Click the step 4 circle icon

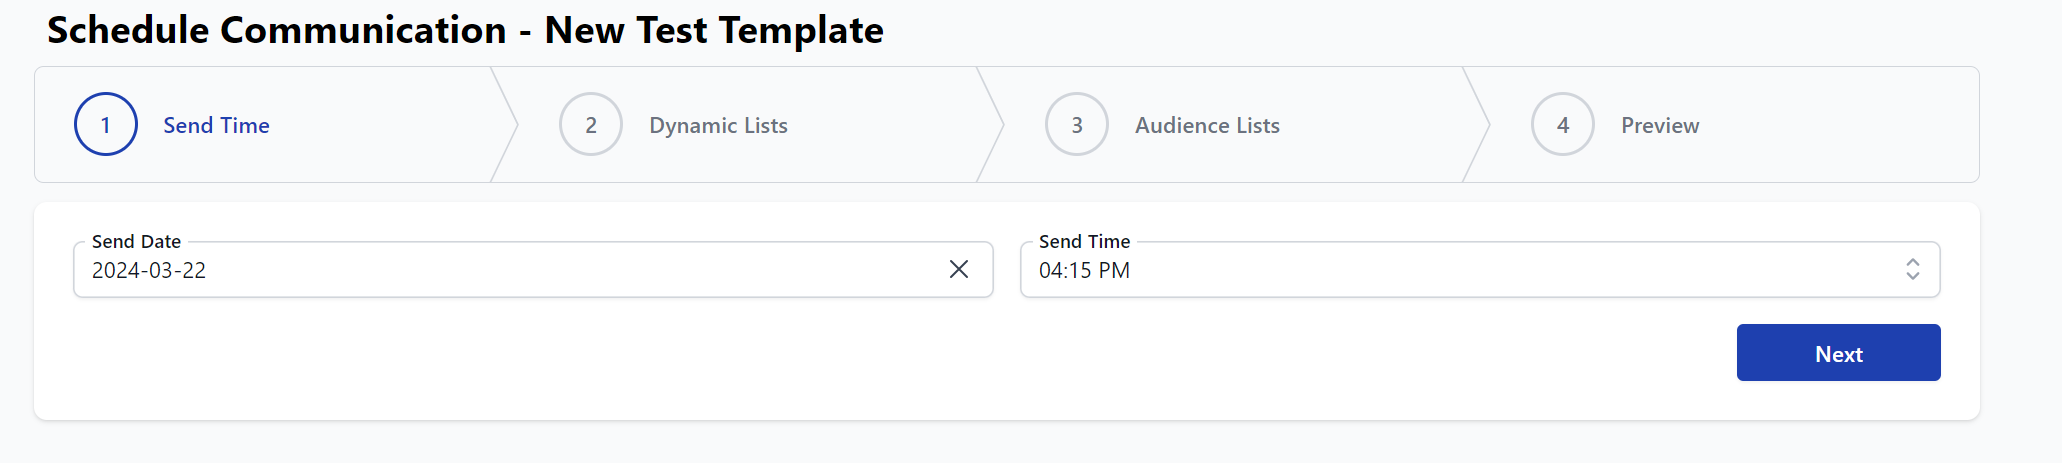tap(1563, 125)
